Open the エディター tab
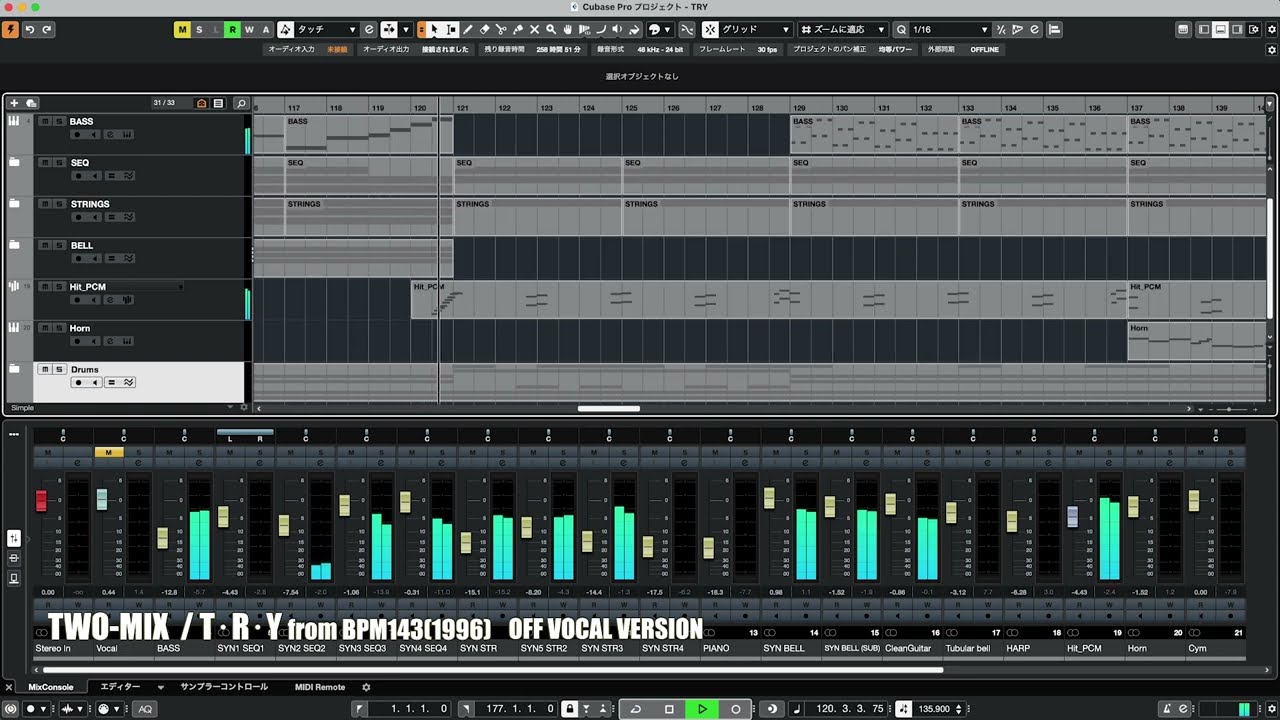The width and height of the screenshot is (1280, 720). pos(121,687)
